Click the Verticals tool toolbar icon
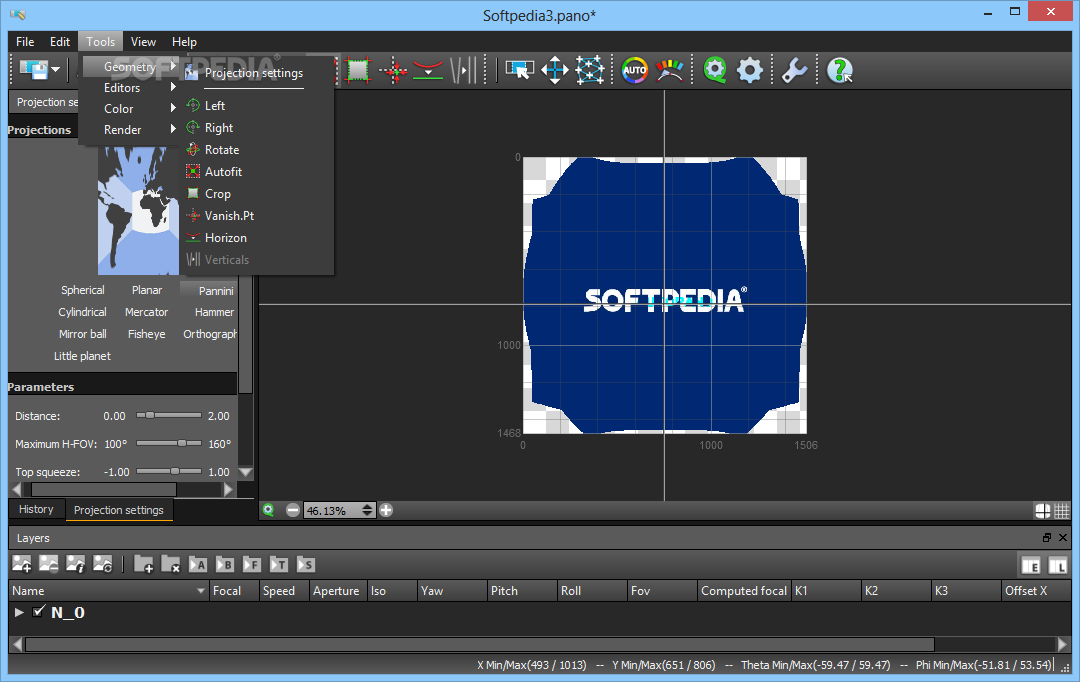This screenshot has height=682, width=1080. [x=464, y=70]
